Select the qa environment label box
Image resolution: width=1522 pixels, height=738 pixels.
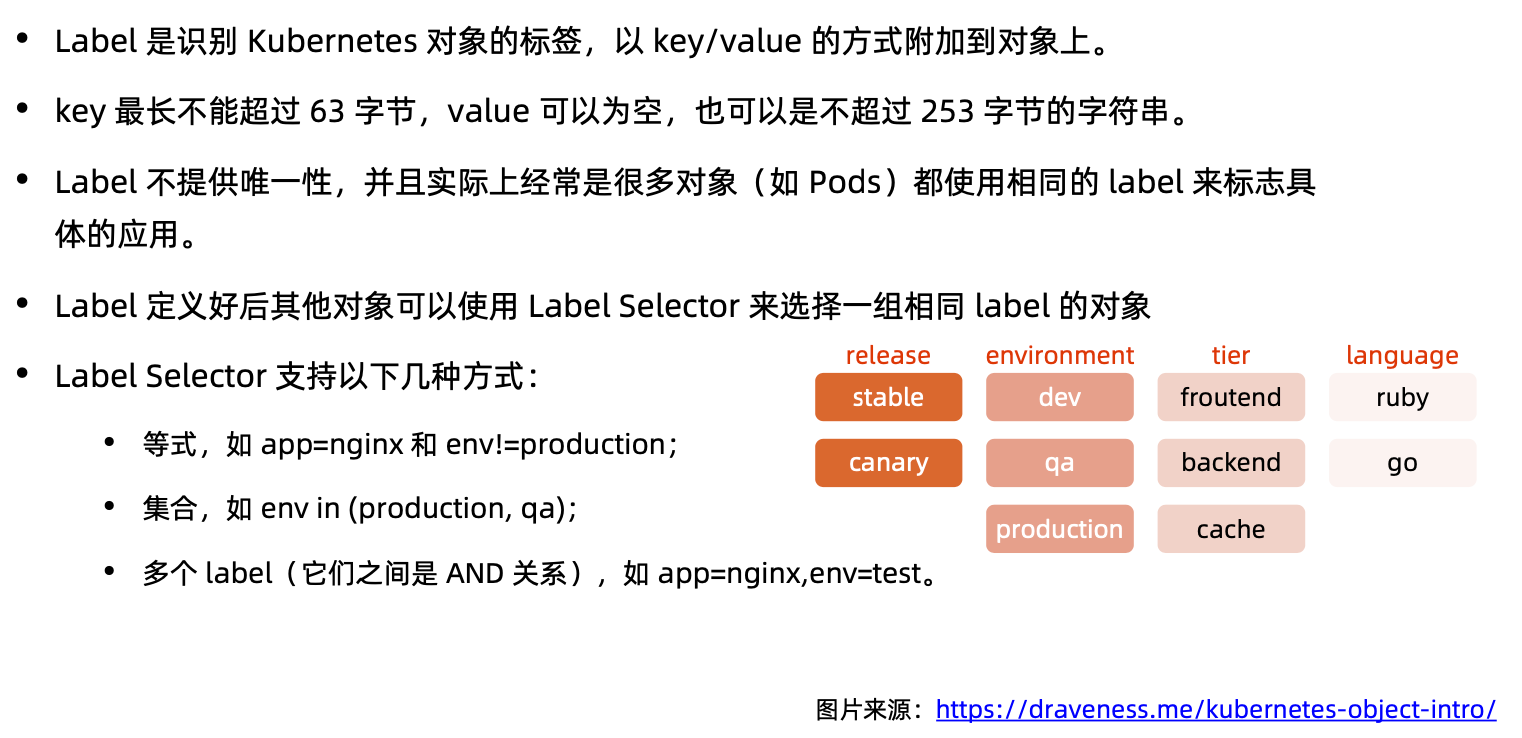(x=1059, y=463)
